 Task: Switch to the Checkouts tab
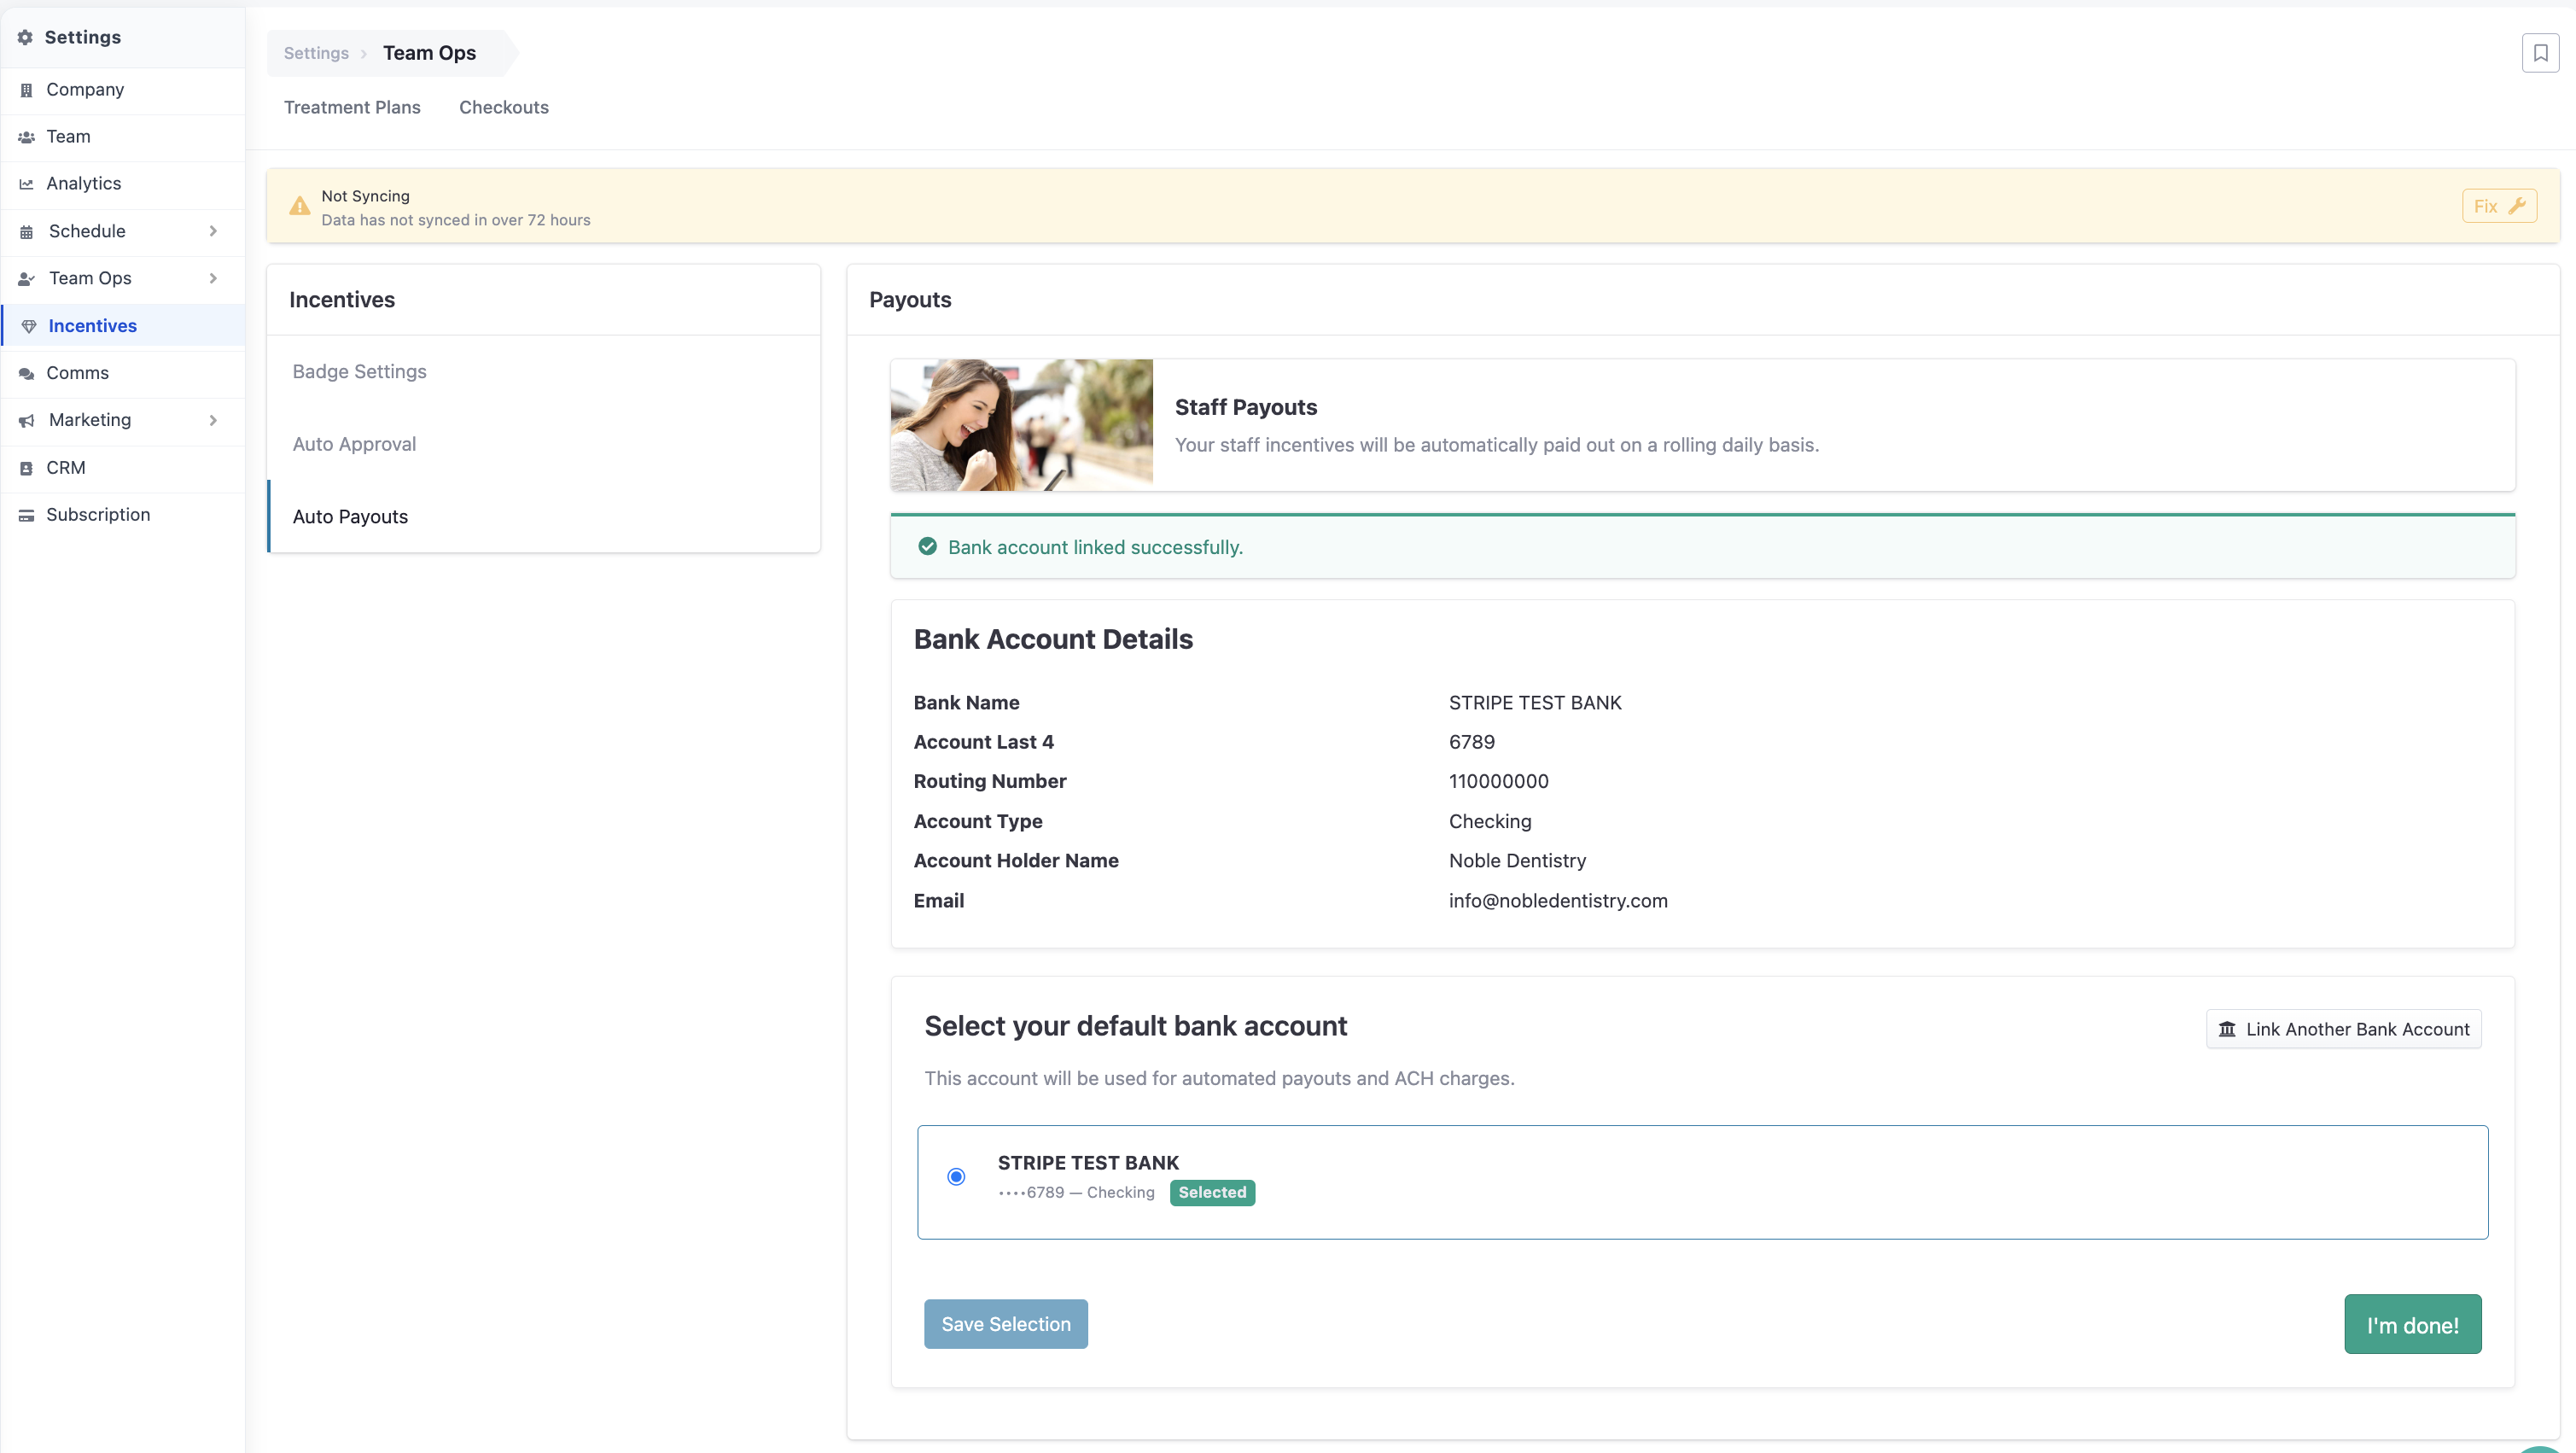click(x=504, y=107)
